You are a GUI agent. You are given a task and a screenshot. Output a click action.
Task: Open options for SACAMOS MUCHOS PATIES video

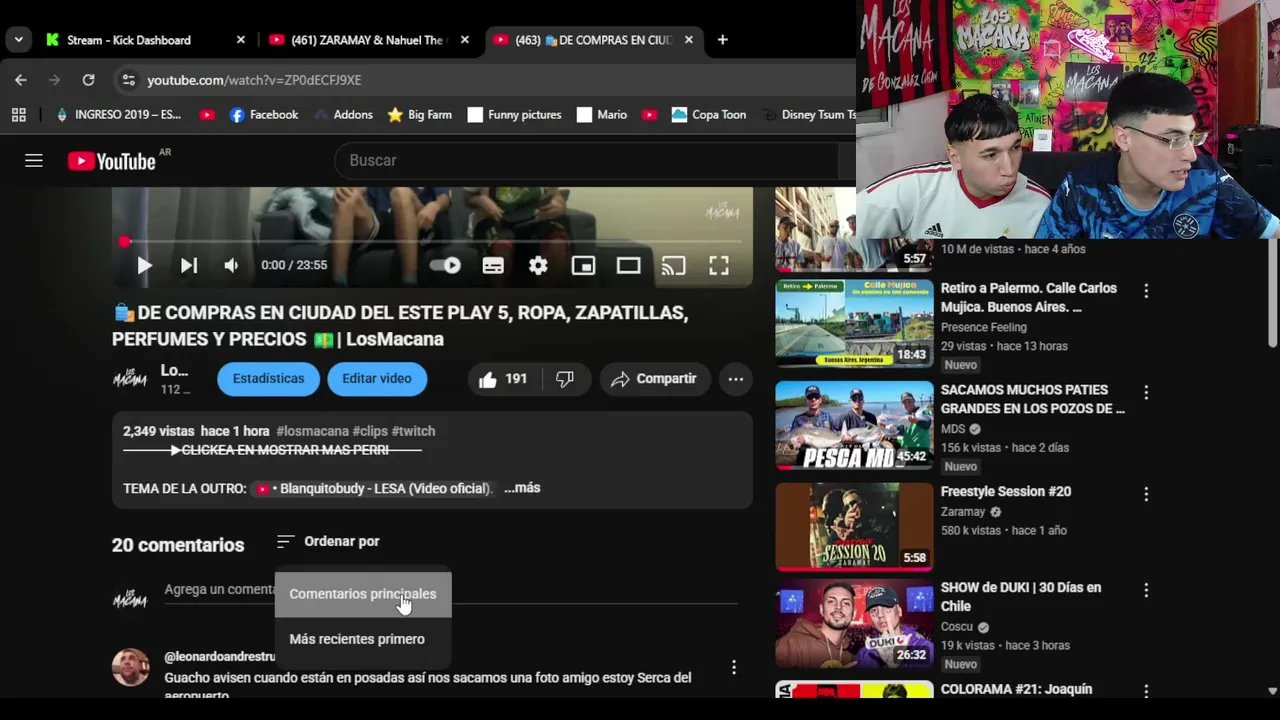(x=1146, y=393)
